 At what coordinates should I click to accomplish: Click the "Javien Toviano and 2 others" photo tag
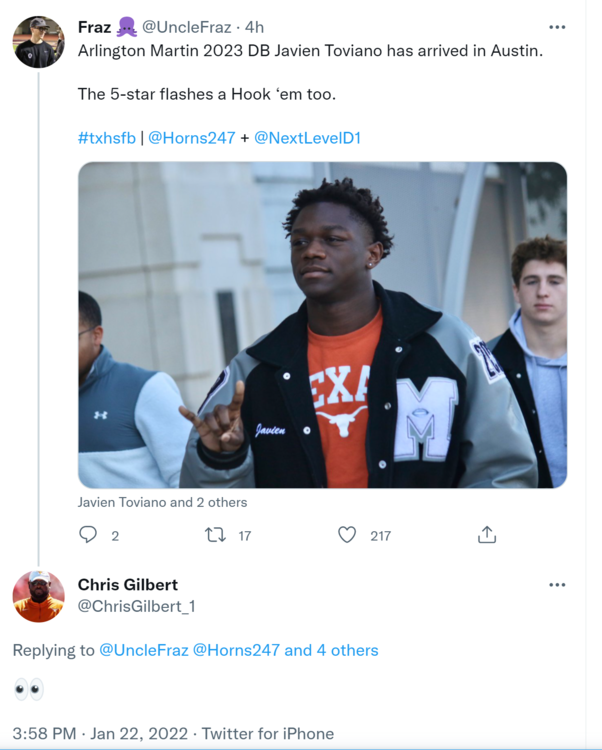coord(162,502)
